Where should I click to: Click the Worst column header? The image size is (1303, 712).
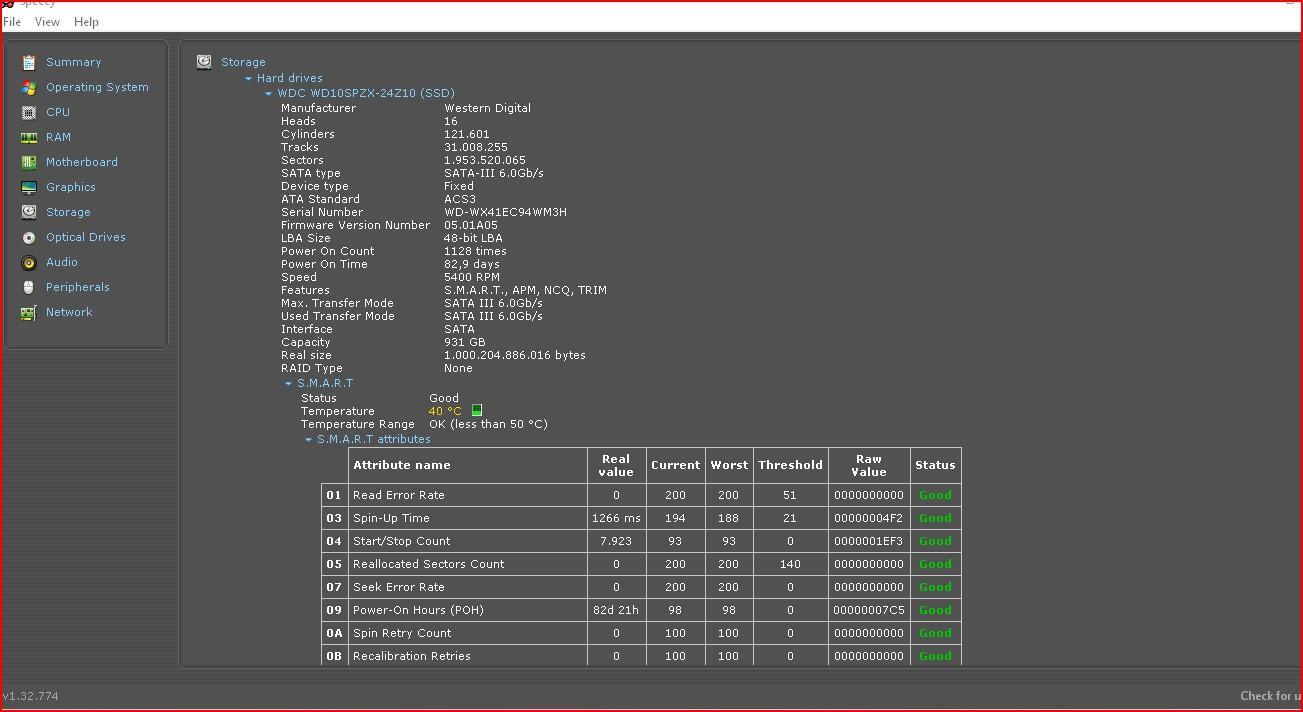click(x=729, y=465)
